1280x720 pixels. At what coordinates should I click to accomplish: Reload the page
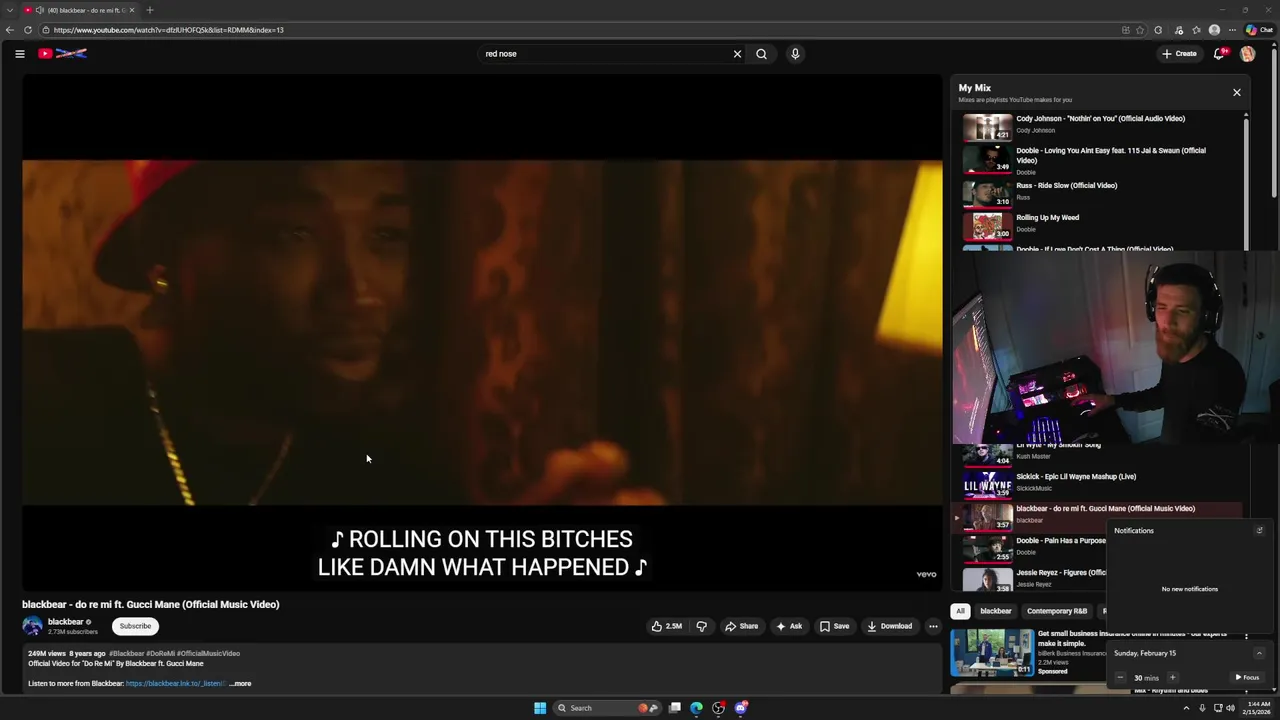point(28,30)
